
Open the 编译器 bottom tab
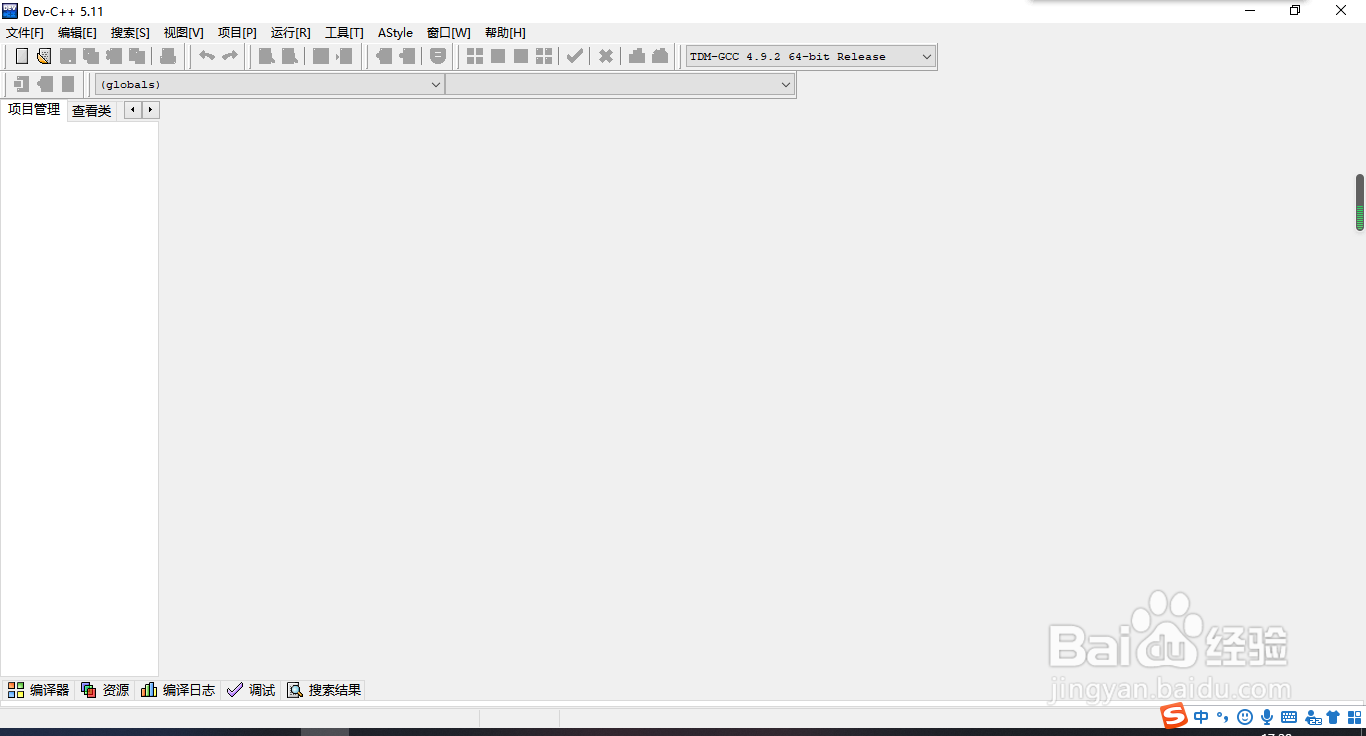39,690
